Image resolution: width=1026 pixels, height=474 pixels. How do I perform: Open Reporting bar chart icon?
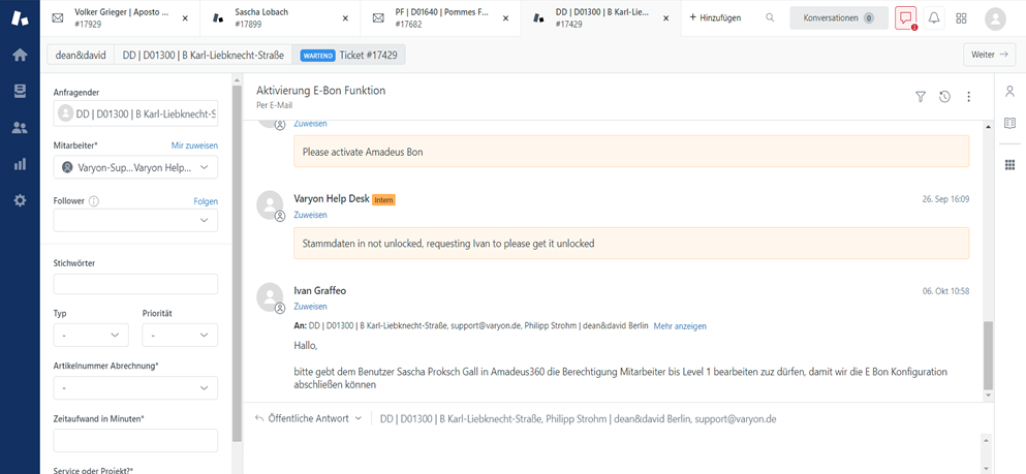coord(19,164)
